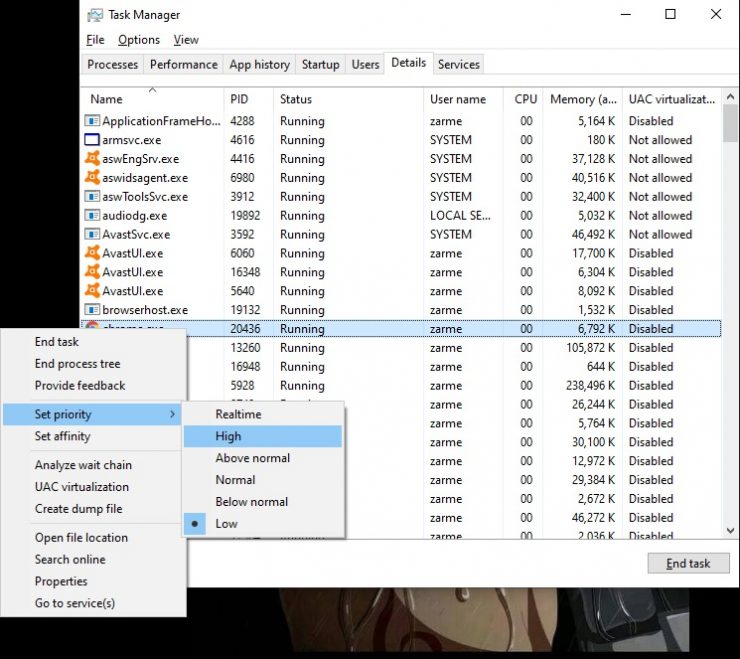Click PID 13260 cell
Image resolution: width=740 pixels, height=659 pixels.
pyautogui.click(x=245, y=347)
